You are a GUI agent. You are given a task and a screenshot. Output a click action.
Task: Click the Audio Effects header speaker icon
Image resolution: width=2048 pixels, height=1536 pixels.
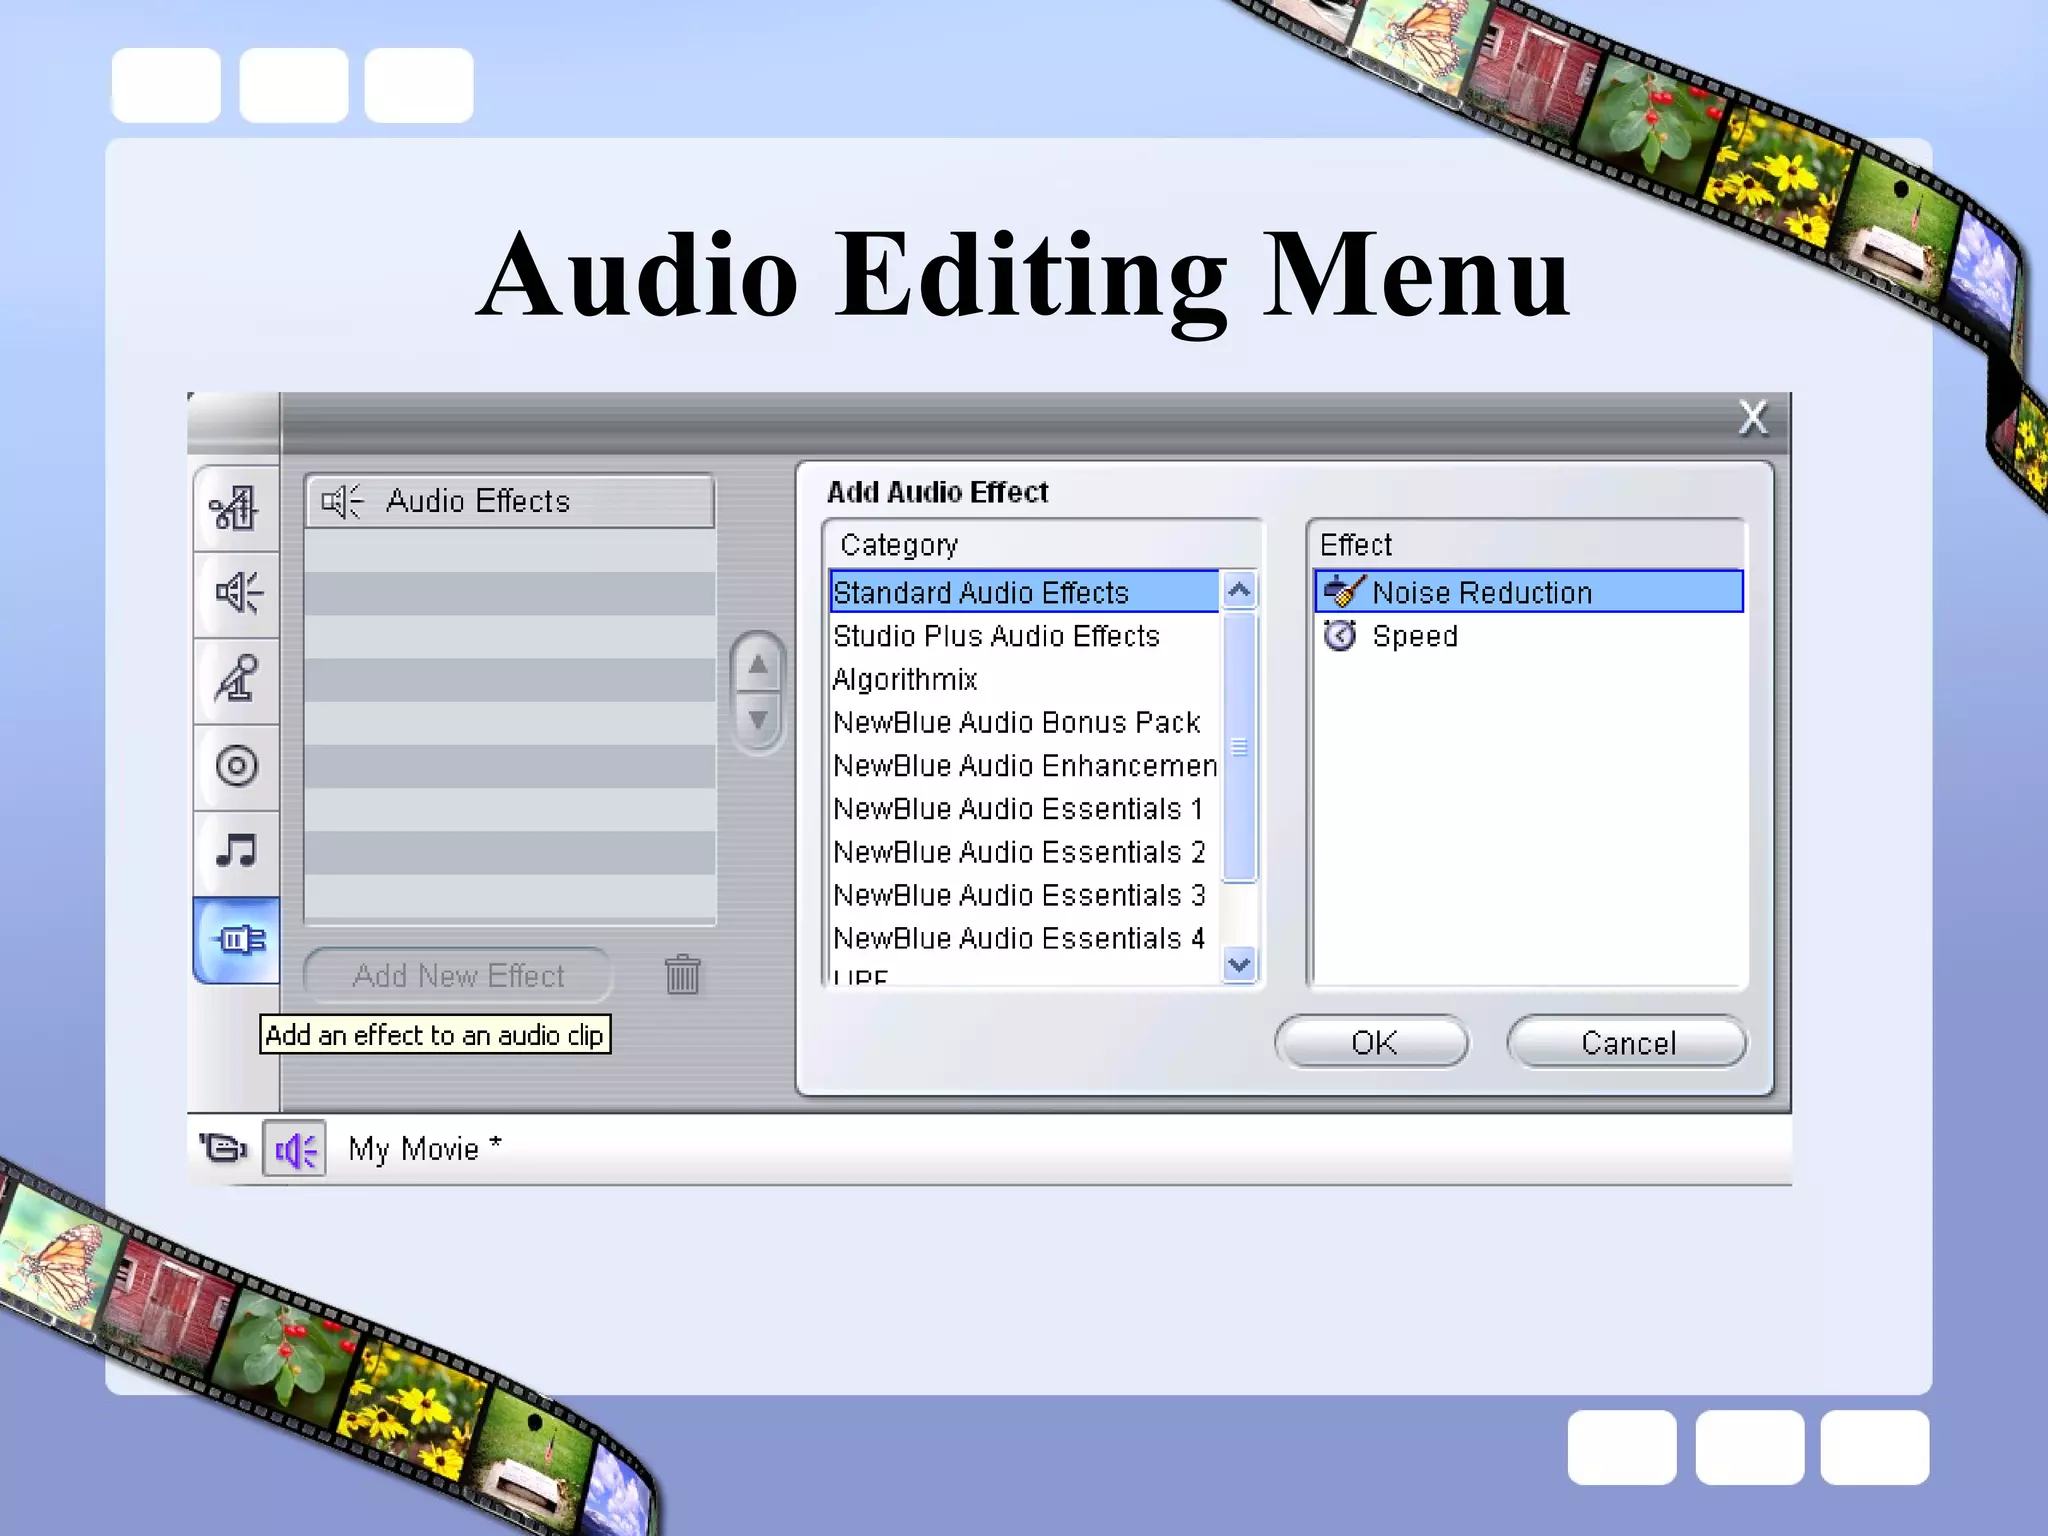pyautogui.click(x=342, y=501)
